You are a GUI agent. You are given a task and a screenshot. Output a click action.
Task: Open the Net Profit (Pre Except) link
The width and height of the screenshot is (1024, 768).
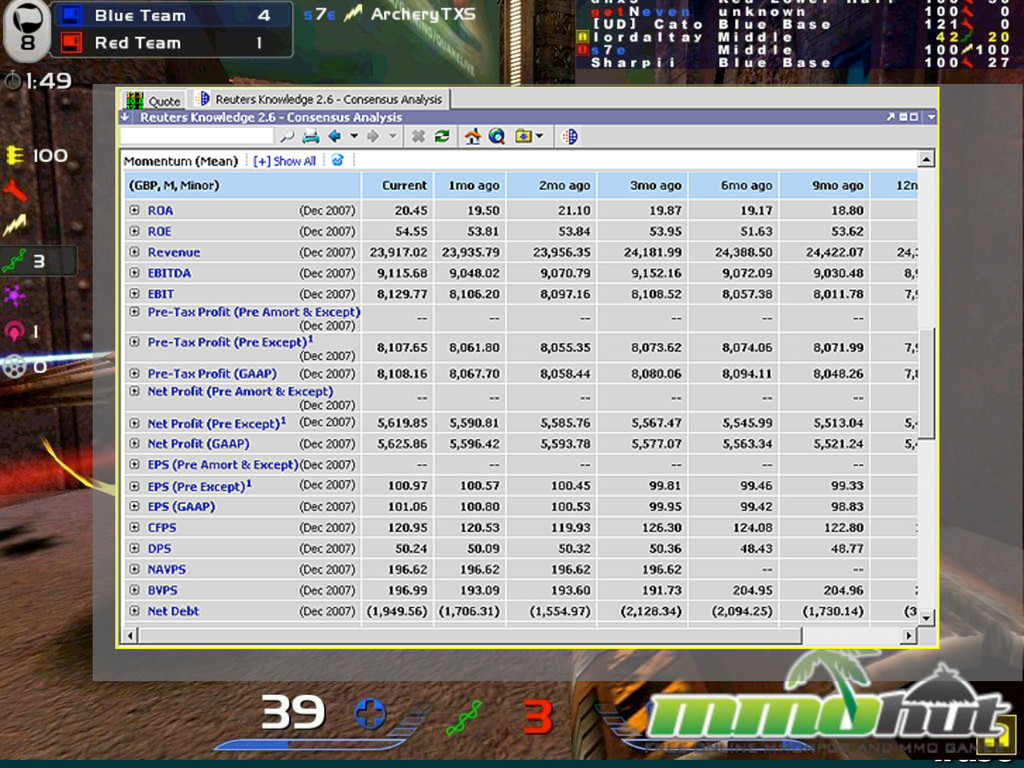click(216, 423)
